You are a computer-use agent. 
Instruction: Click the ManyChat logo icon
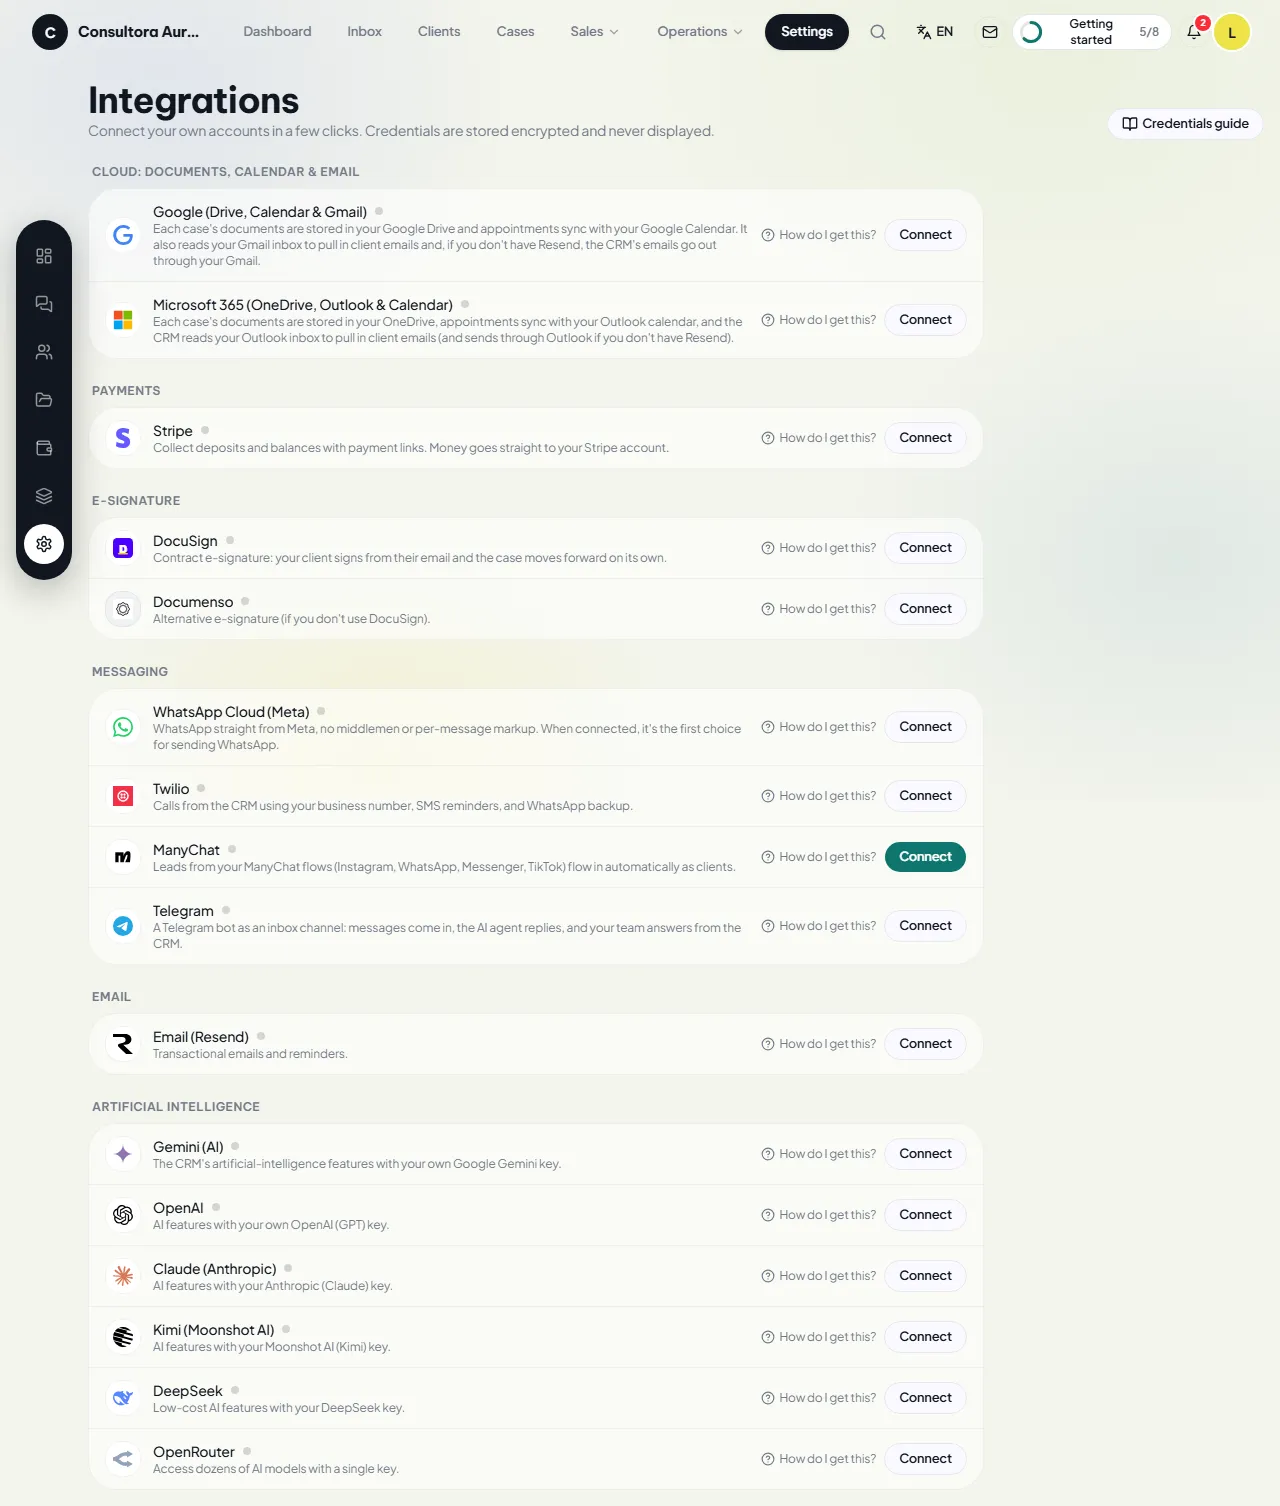point(123,857)
